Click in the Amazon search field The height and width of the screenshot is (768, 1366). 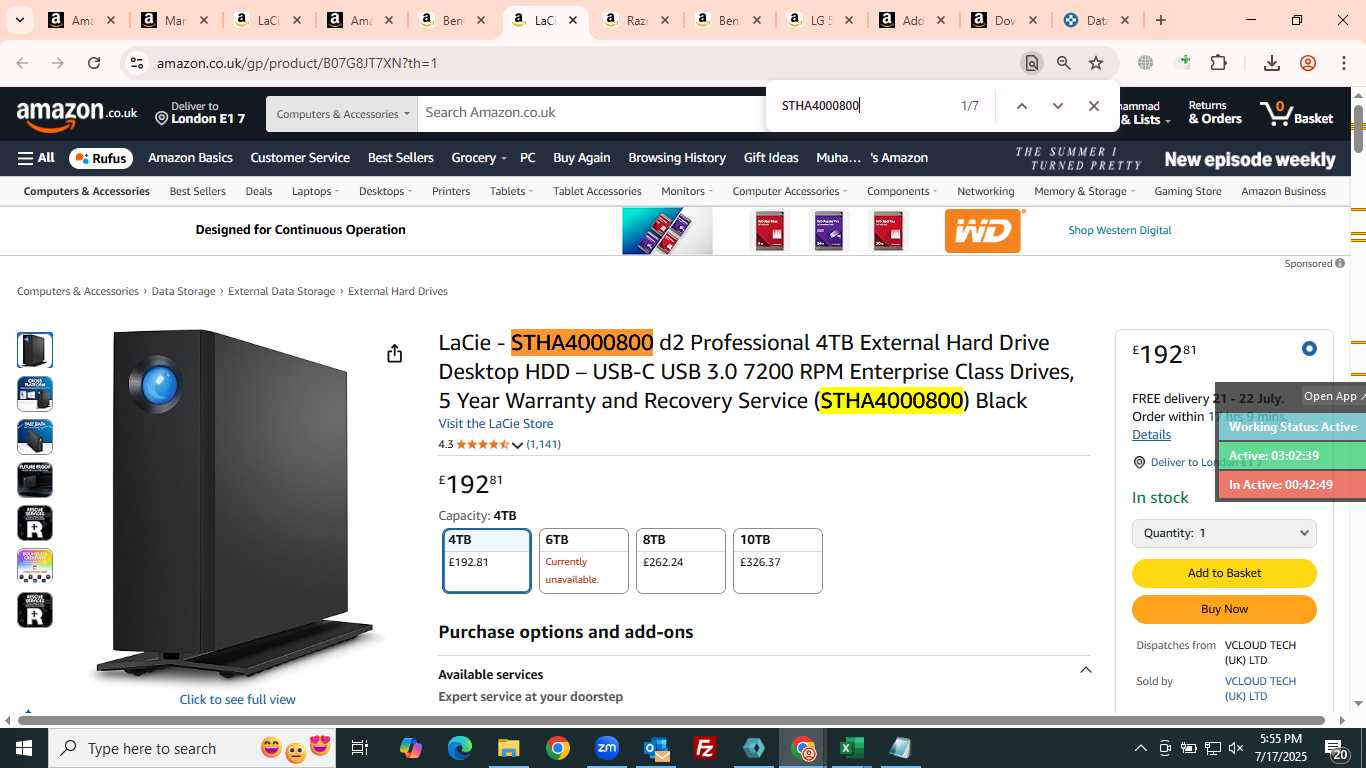click(590, 113)
